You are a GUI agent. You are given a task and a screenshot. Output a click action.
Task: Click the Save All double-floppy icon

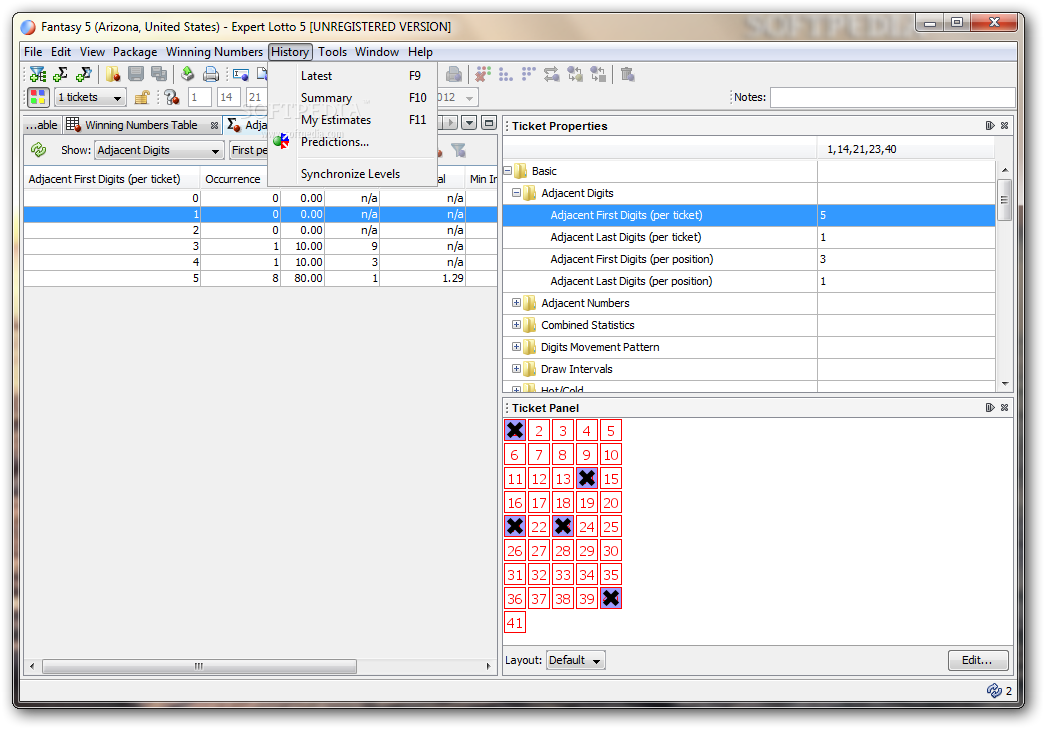159,74
